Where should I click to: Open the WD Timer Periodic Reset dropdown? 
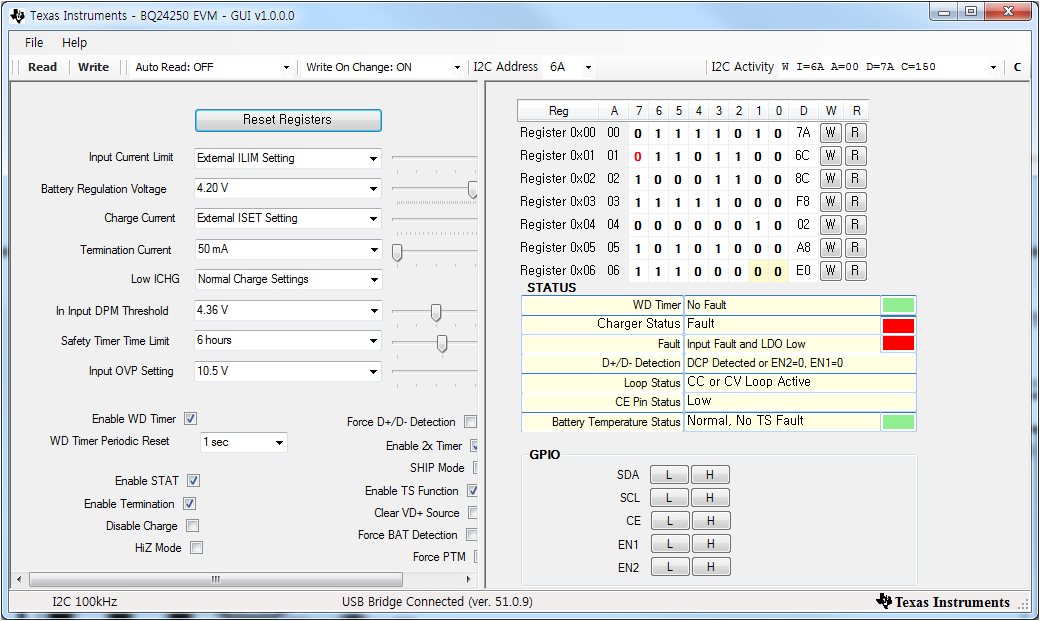coord(243,443)
